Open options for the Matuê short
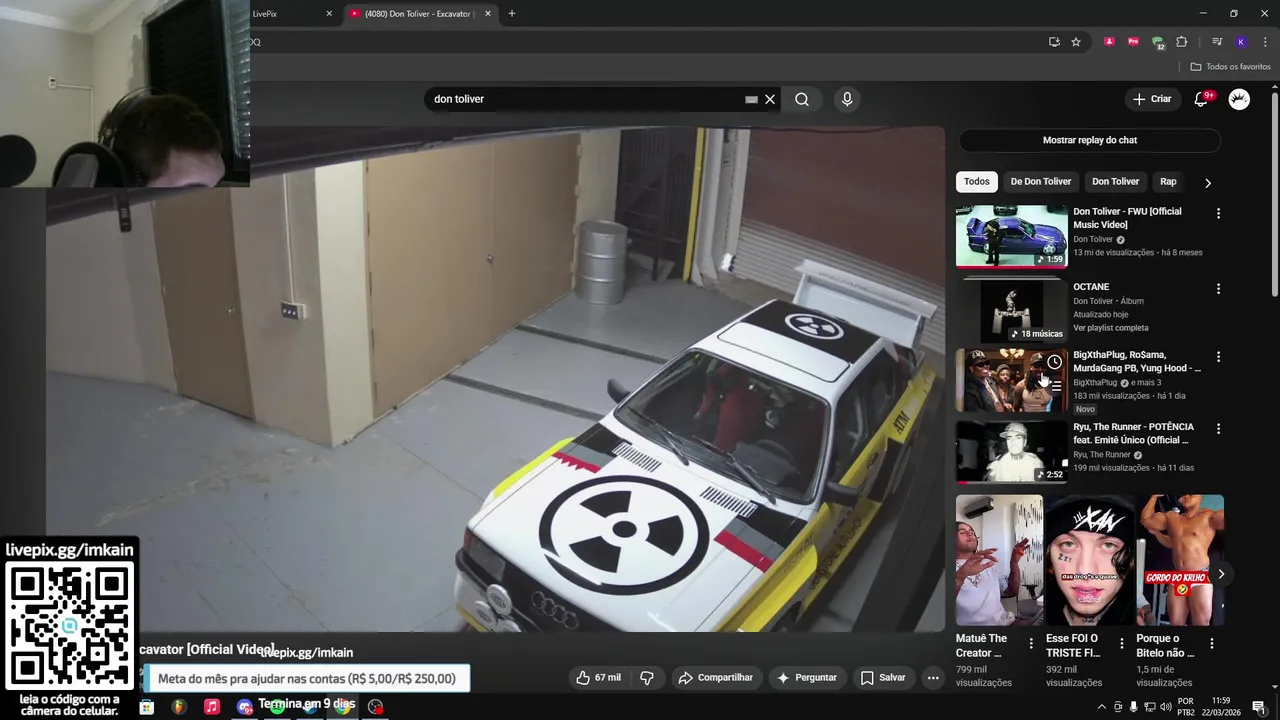The width and height of the screenshot is (1280, 720). 1031,644
